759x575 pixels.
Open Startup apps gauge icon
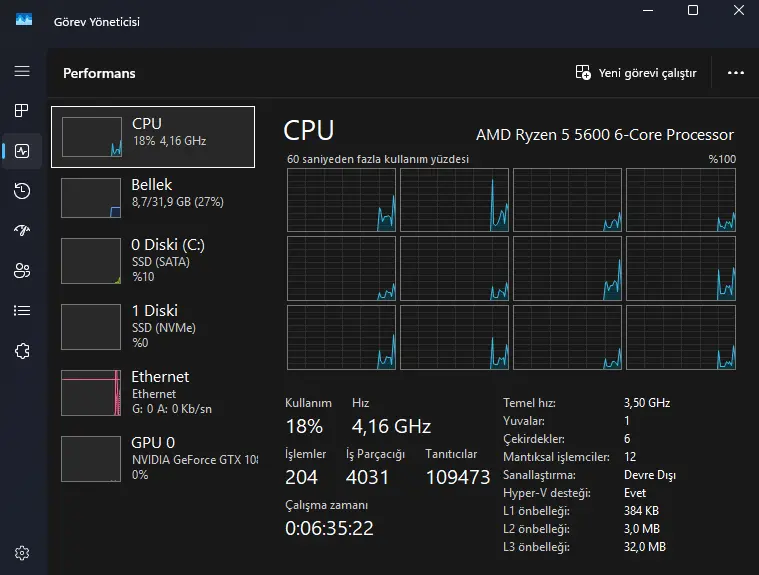[x=22, y=230]
